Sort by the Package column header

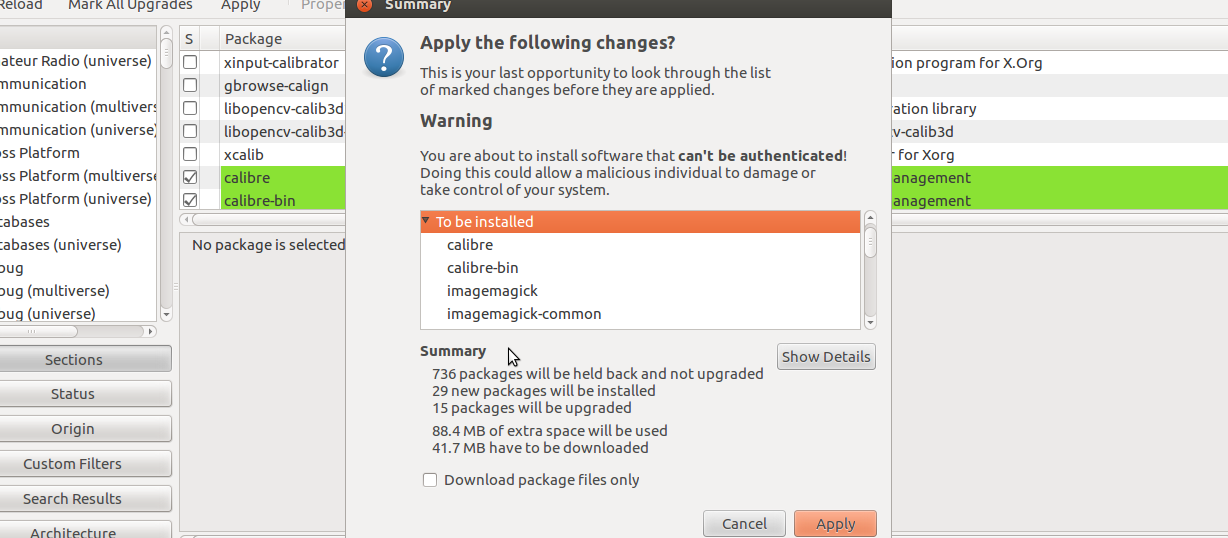pos(254,39)
